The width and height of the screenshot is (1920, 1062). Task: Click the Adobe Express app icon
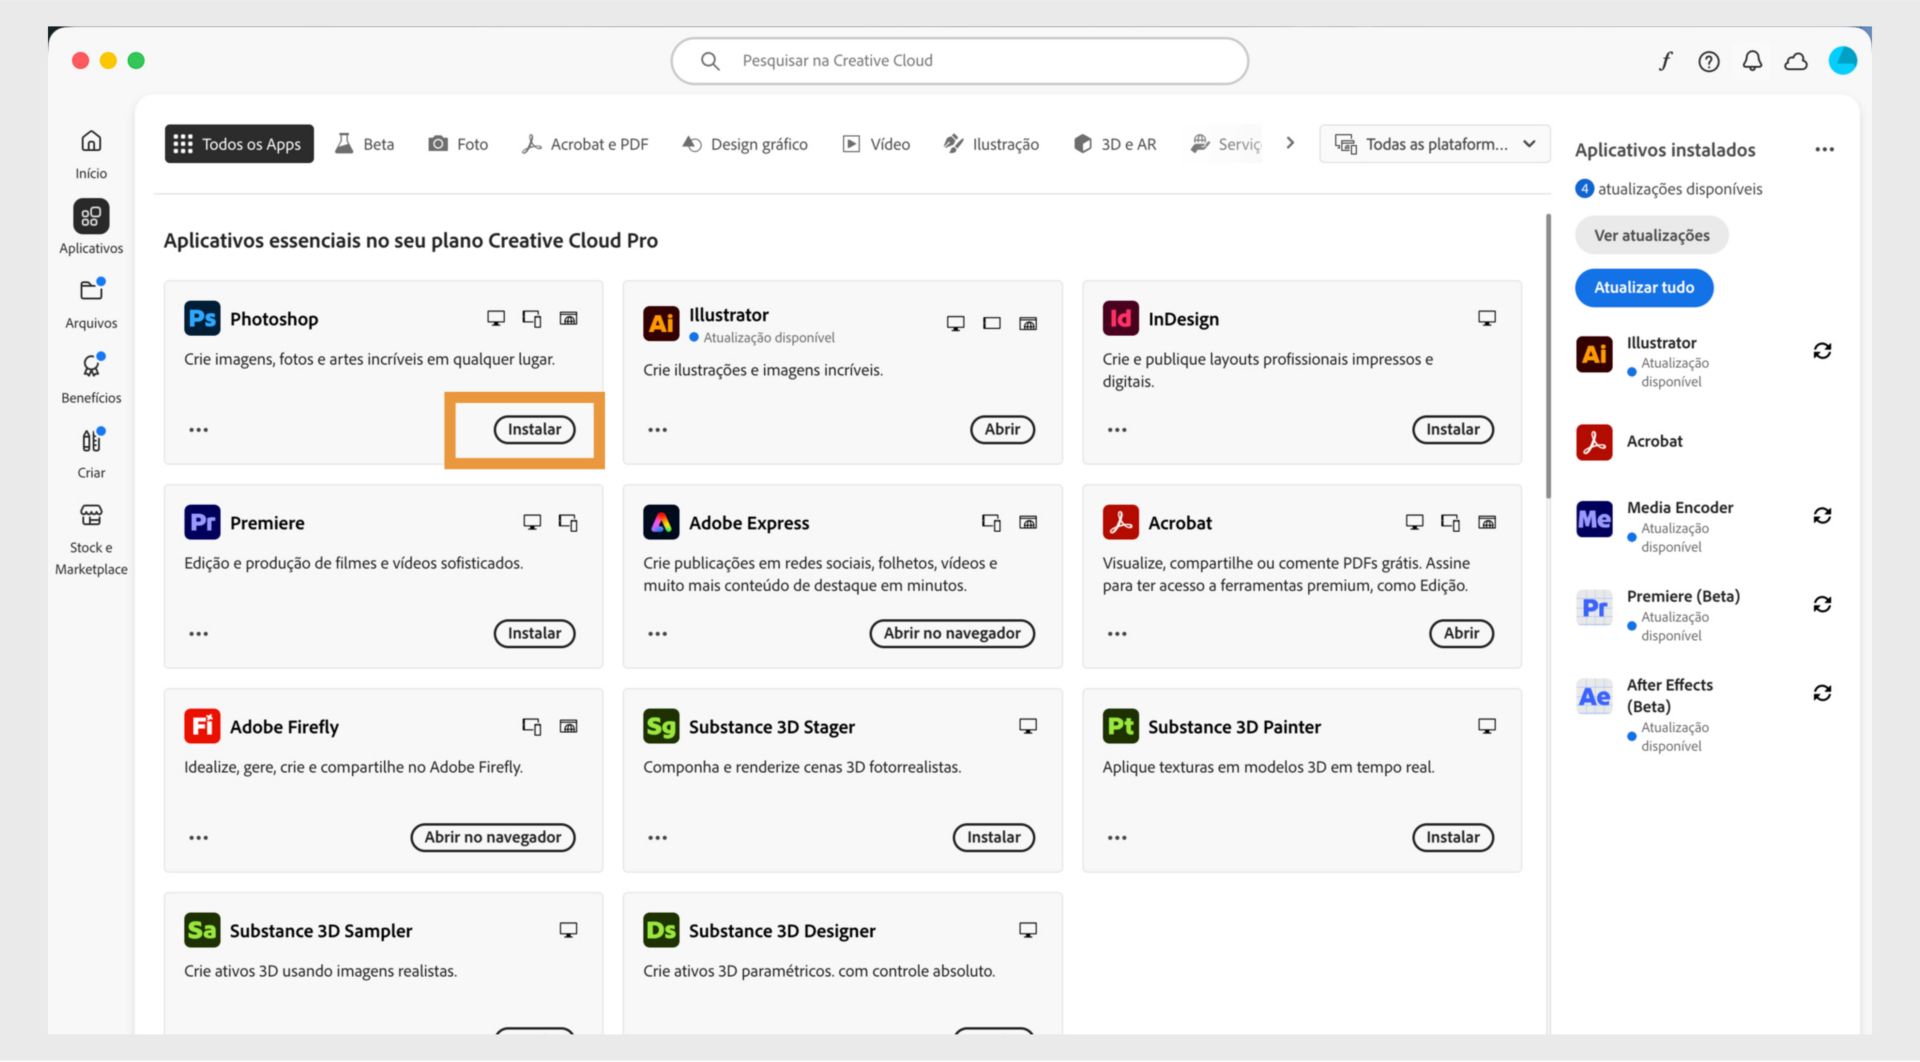661,522
